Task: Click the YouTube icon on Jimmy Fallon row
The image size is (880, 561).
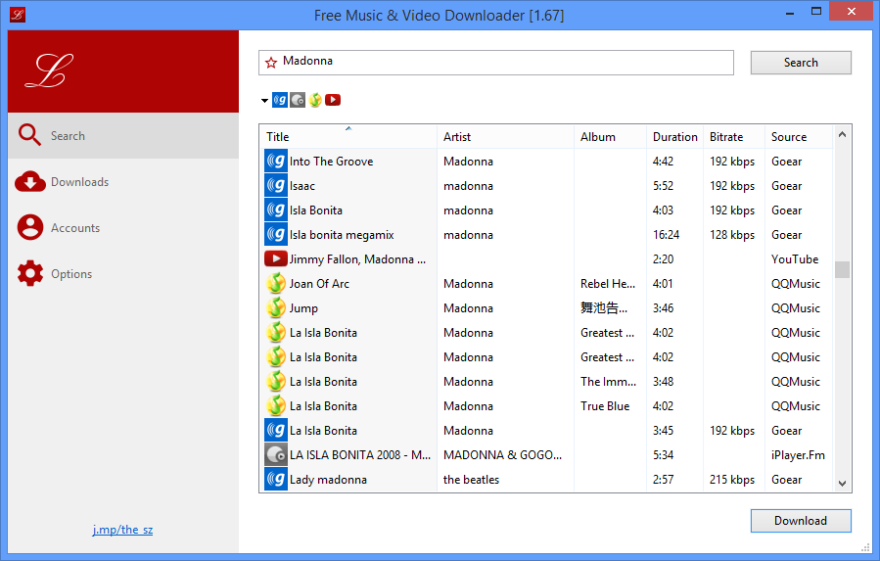Action: (x=276, y=259)
